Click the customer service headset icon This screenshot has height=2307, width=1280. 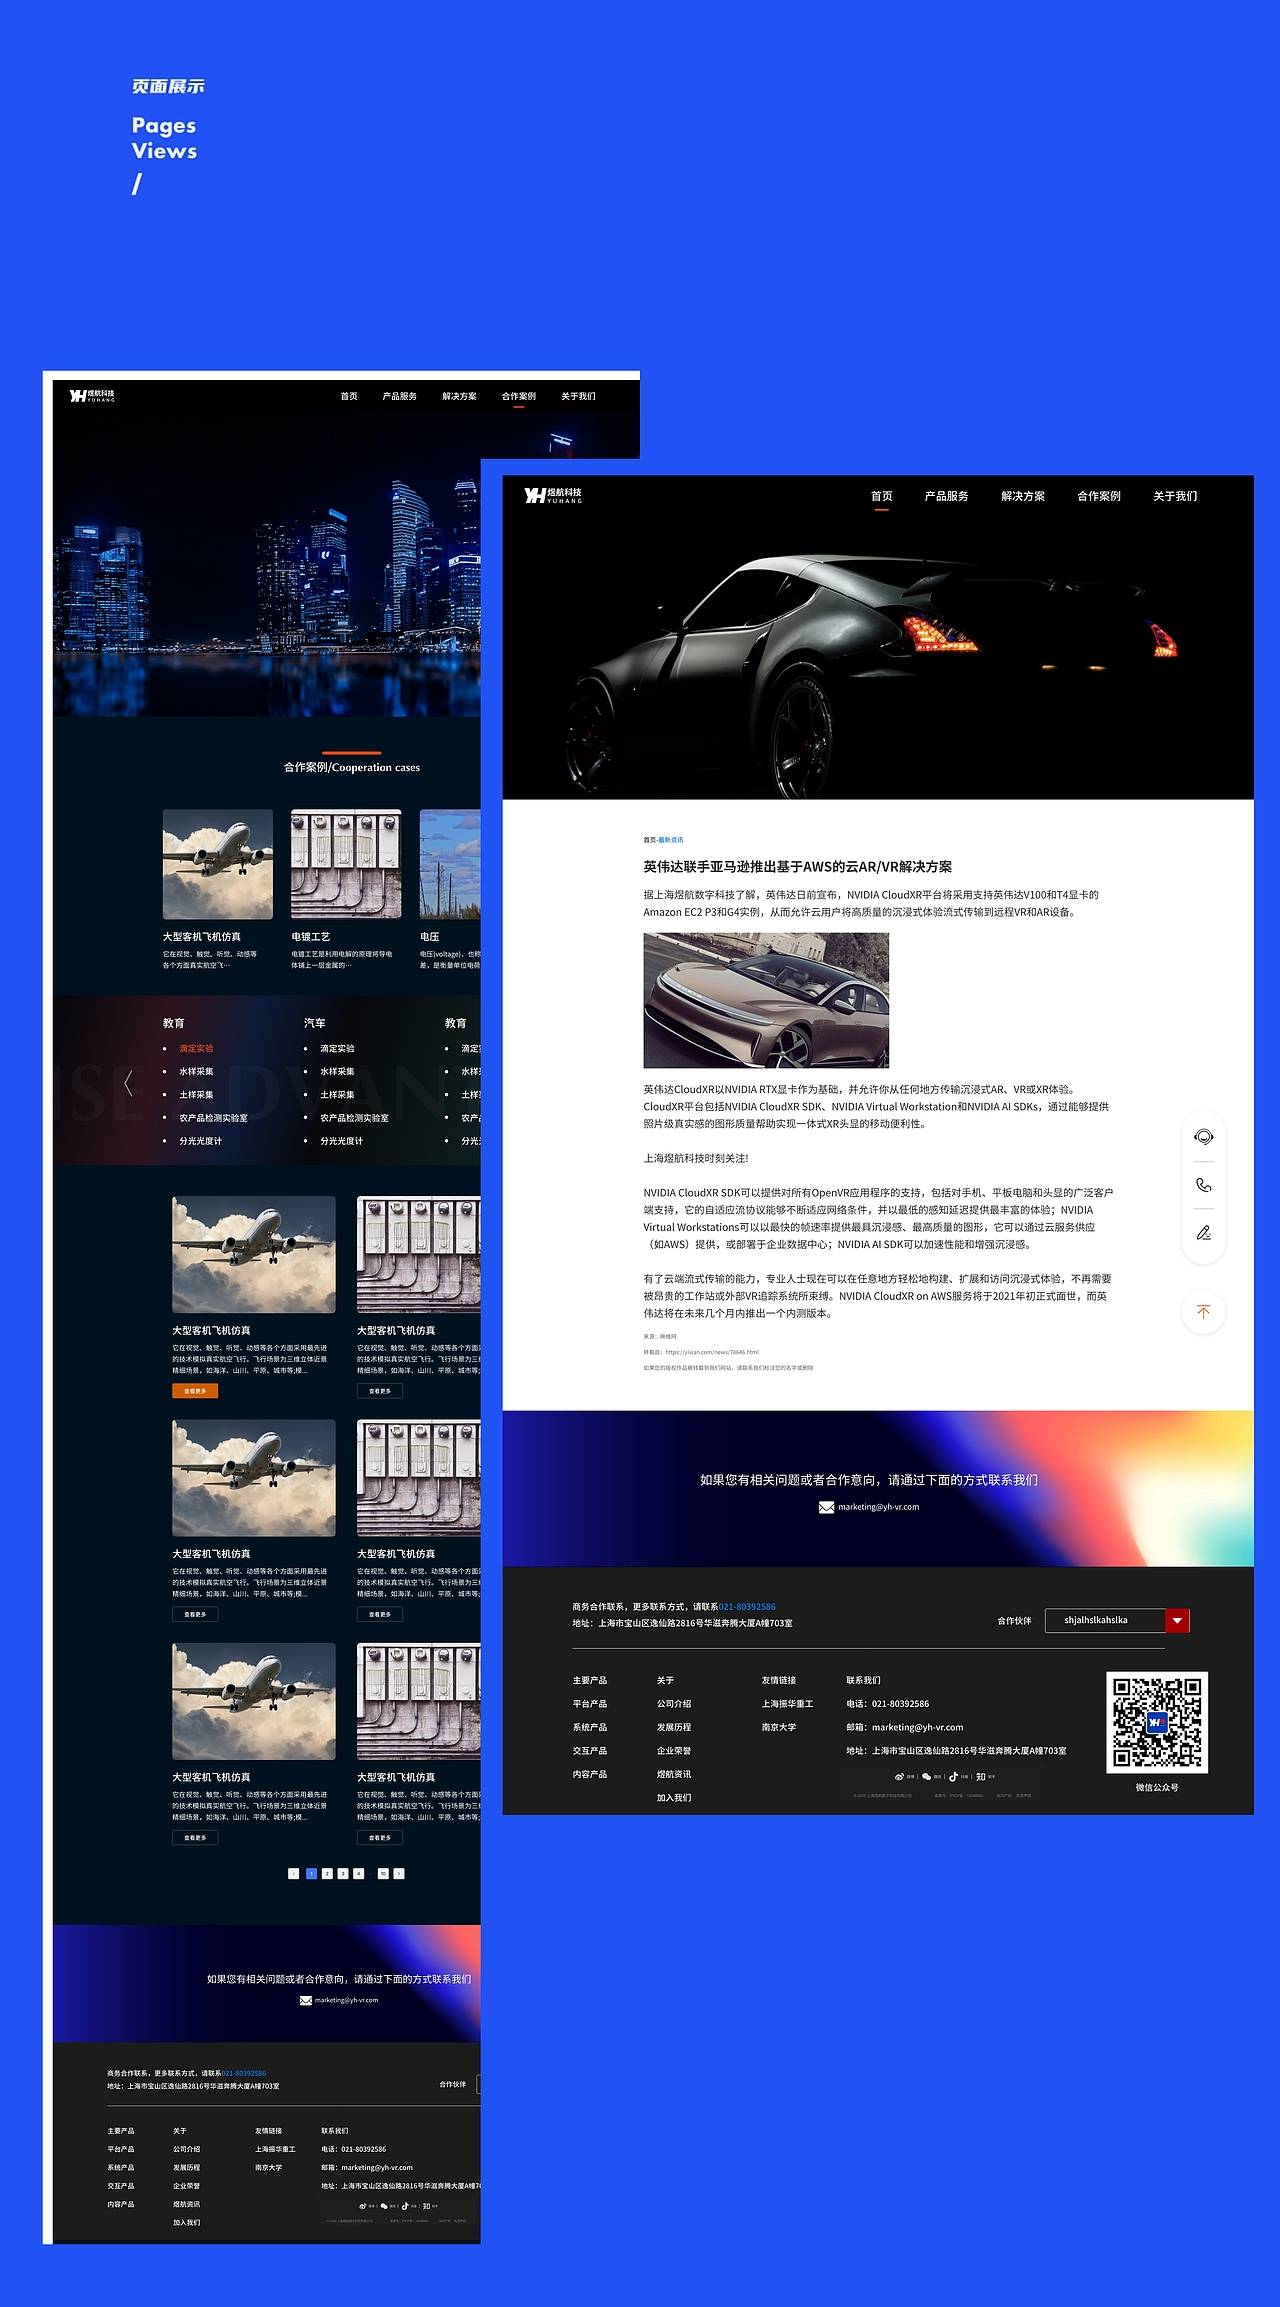(1204, 1137)
